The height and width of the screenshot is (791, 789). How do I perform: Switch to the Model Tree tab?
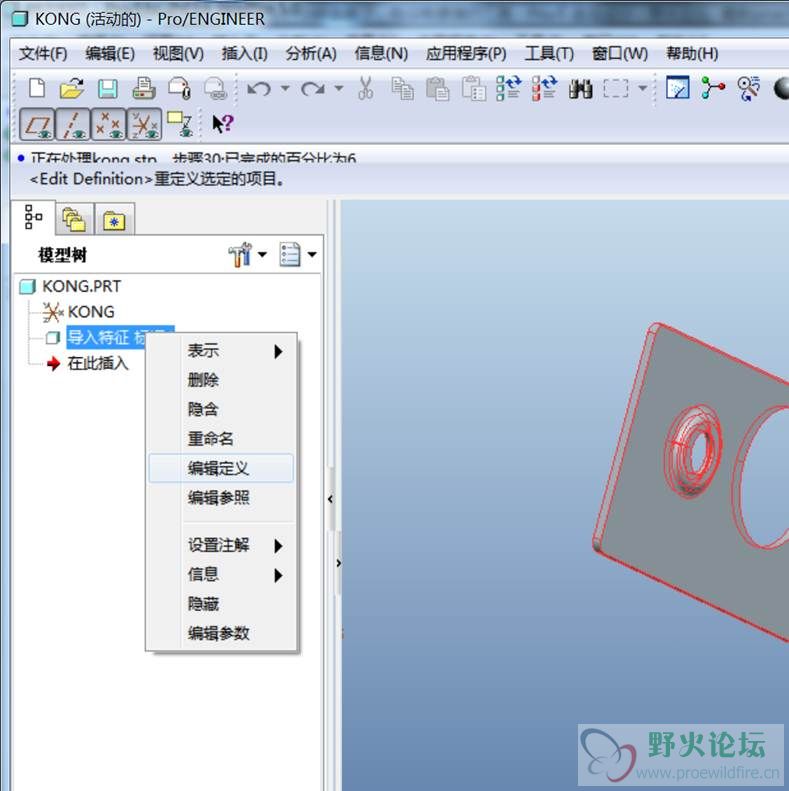pyautogui.click(x=33, y=218)
